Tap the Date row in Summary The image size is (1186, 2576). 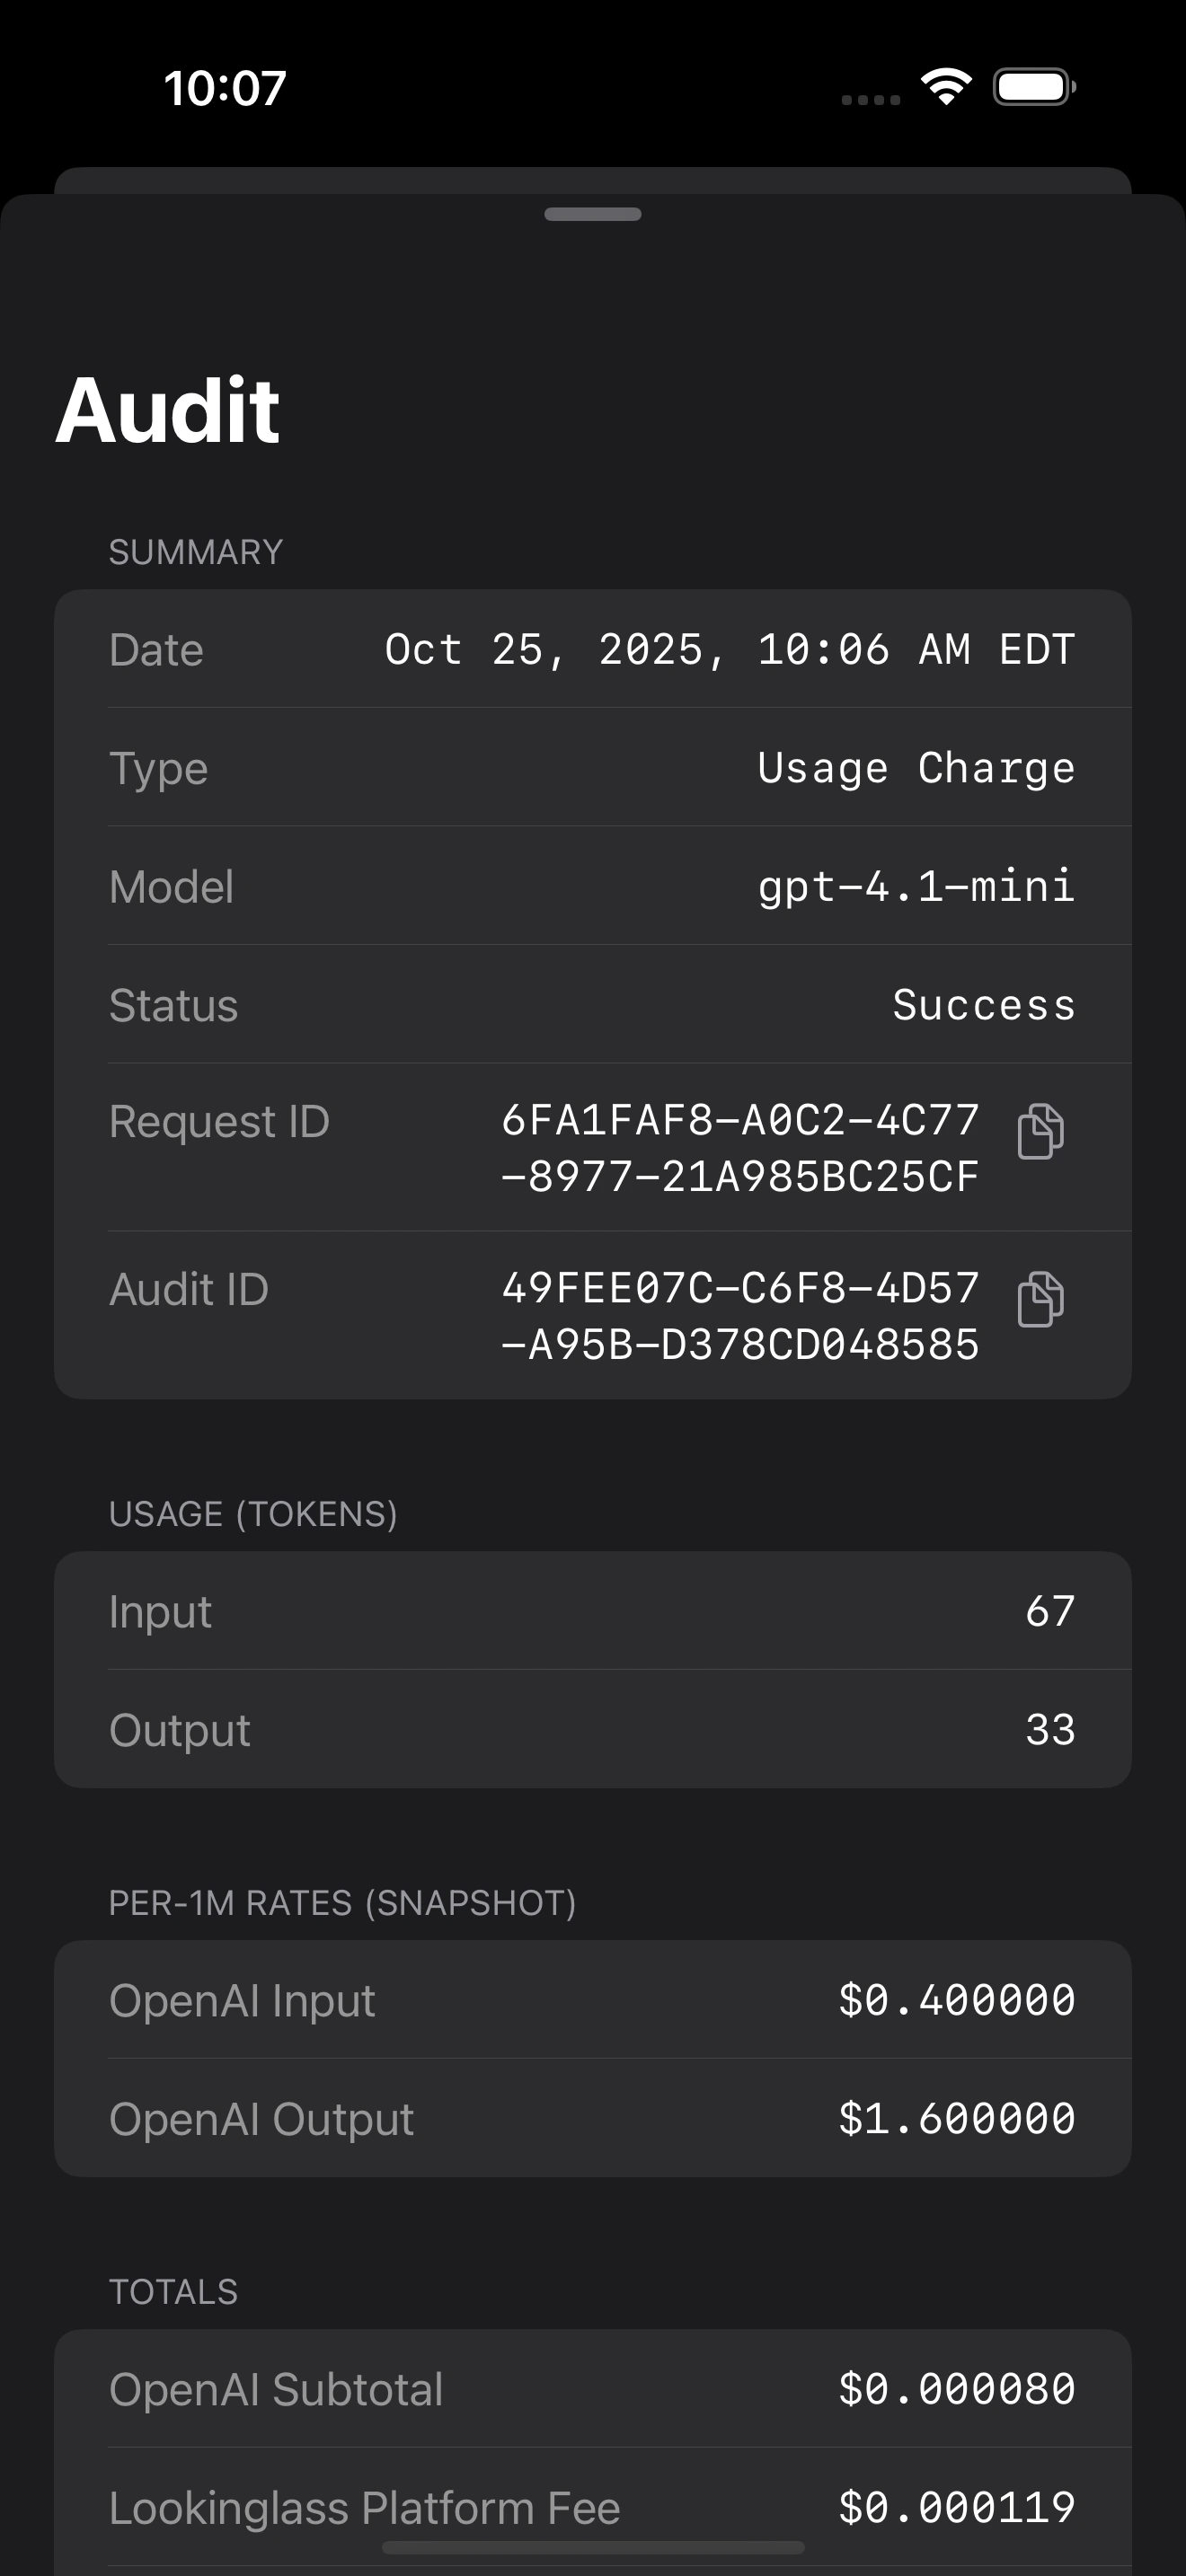(593, 649)
